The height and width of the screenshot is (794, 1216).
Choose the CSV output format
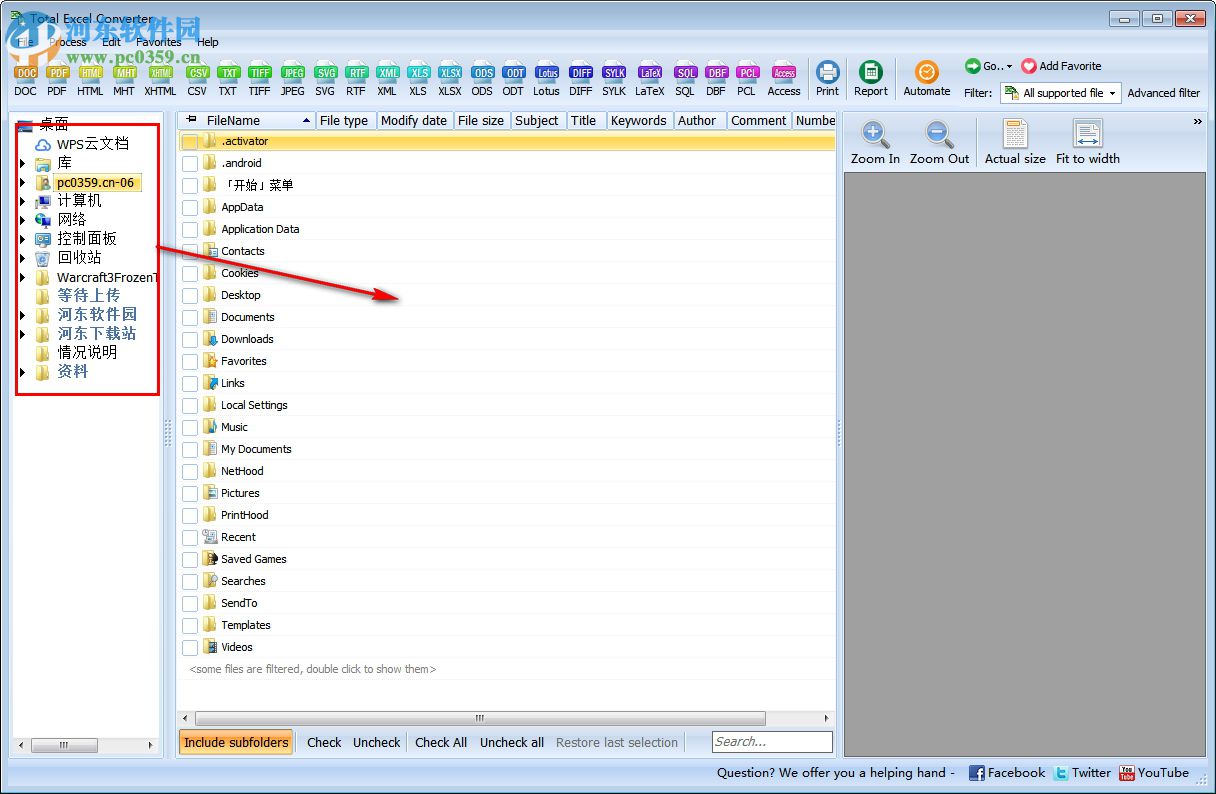click(x=197, y=79)
